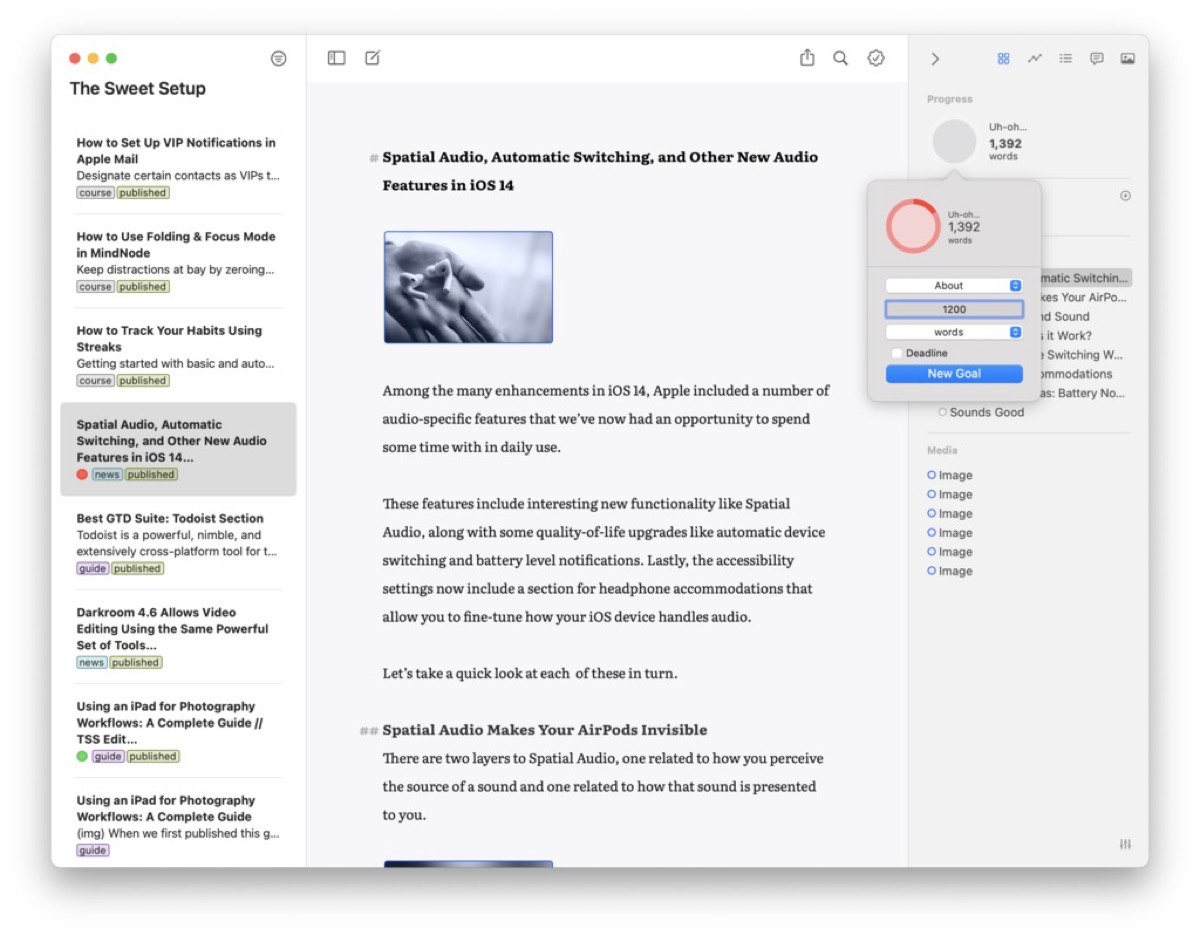Open the 'words' unit dropdown

(954, 332)
